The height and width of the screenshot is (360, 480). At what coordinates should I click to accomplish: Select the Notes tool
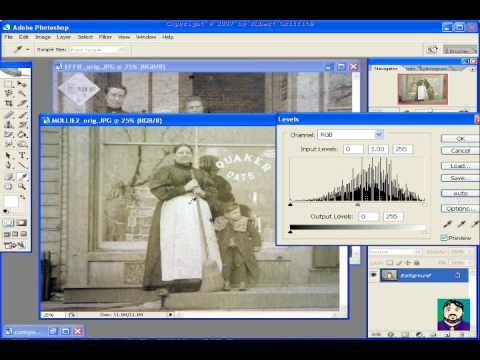[x=9, y=177]
